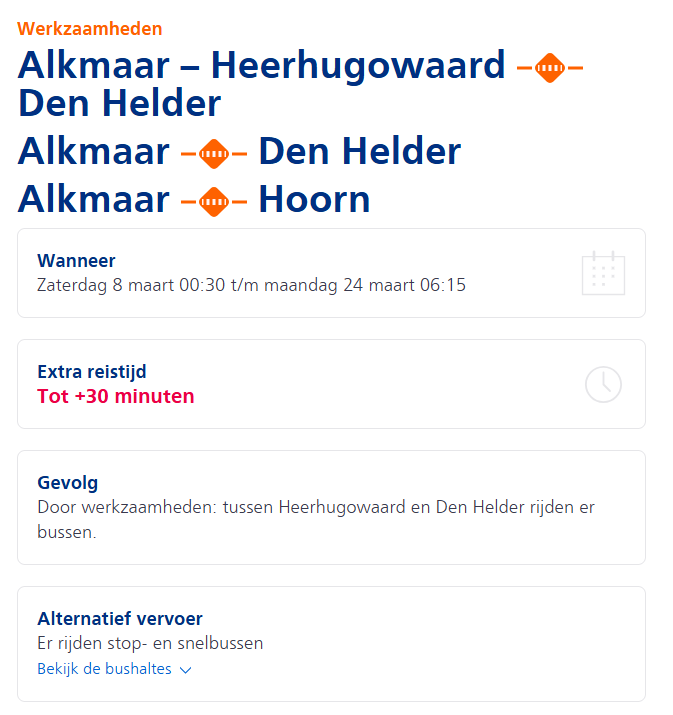This screenshot has width=673, height=715.
Task: Open the Bekijk de bushaltes link
Action: [x=104, y=669]
